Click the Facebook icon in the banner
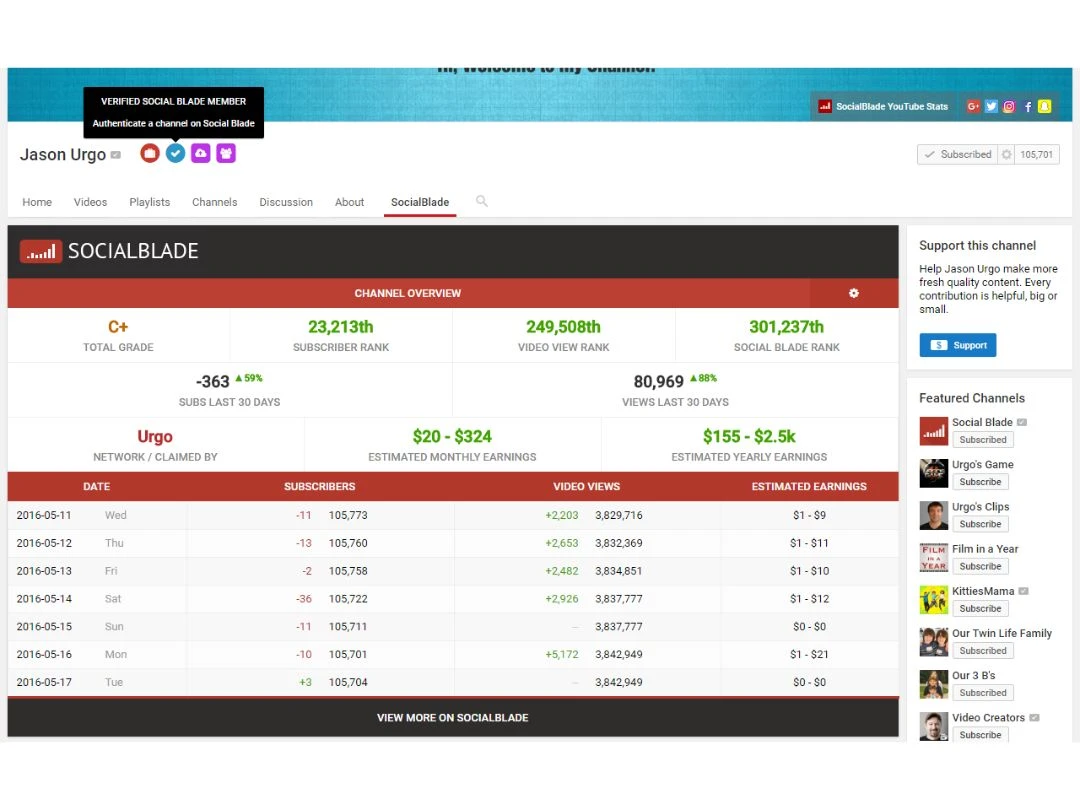This screenshot has width=1080, height=810. pos(1027,106)
